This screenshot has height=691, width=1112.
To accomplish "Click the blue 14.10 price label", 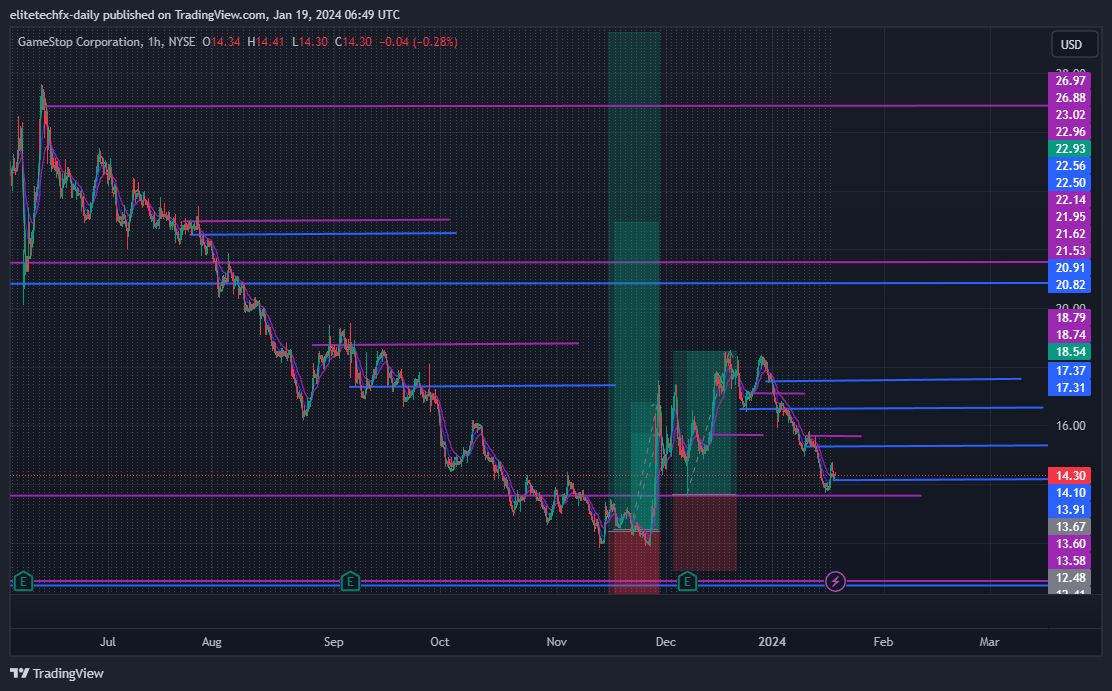I will click(1070, 493).
